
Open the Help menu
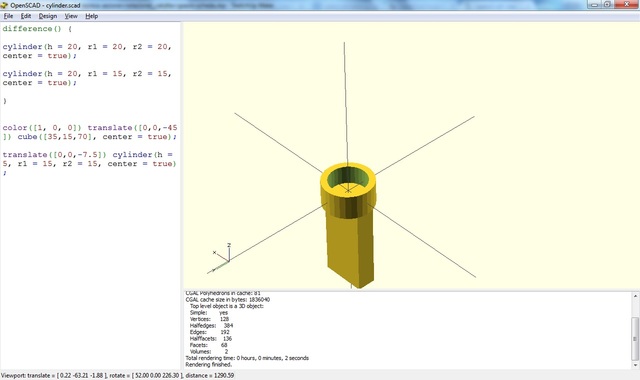tap(91, 16)
